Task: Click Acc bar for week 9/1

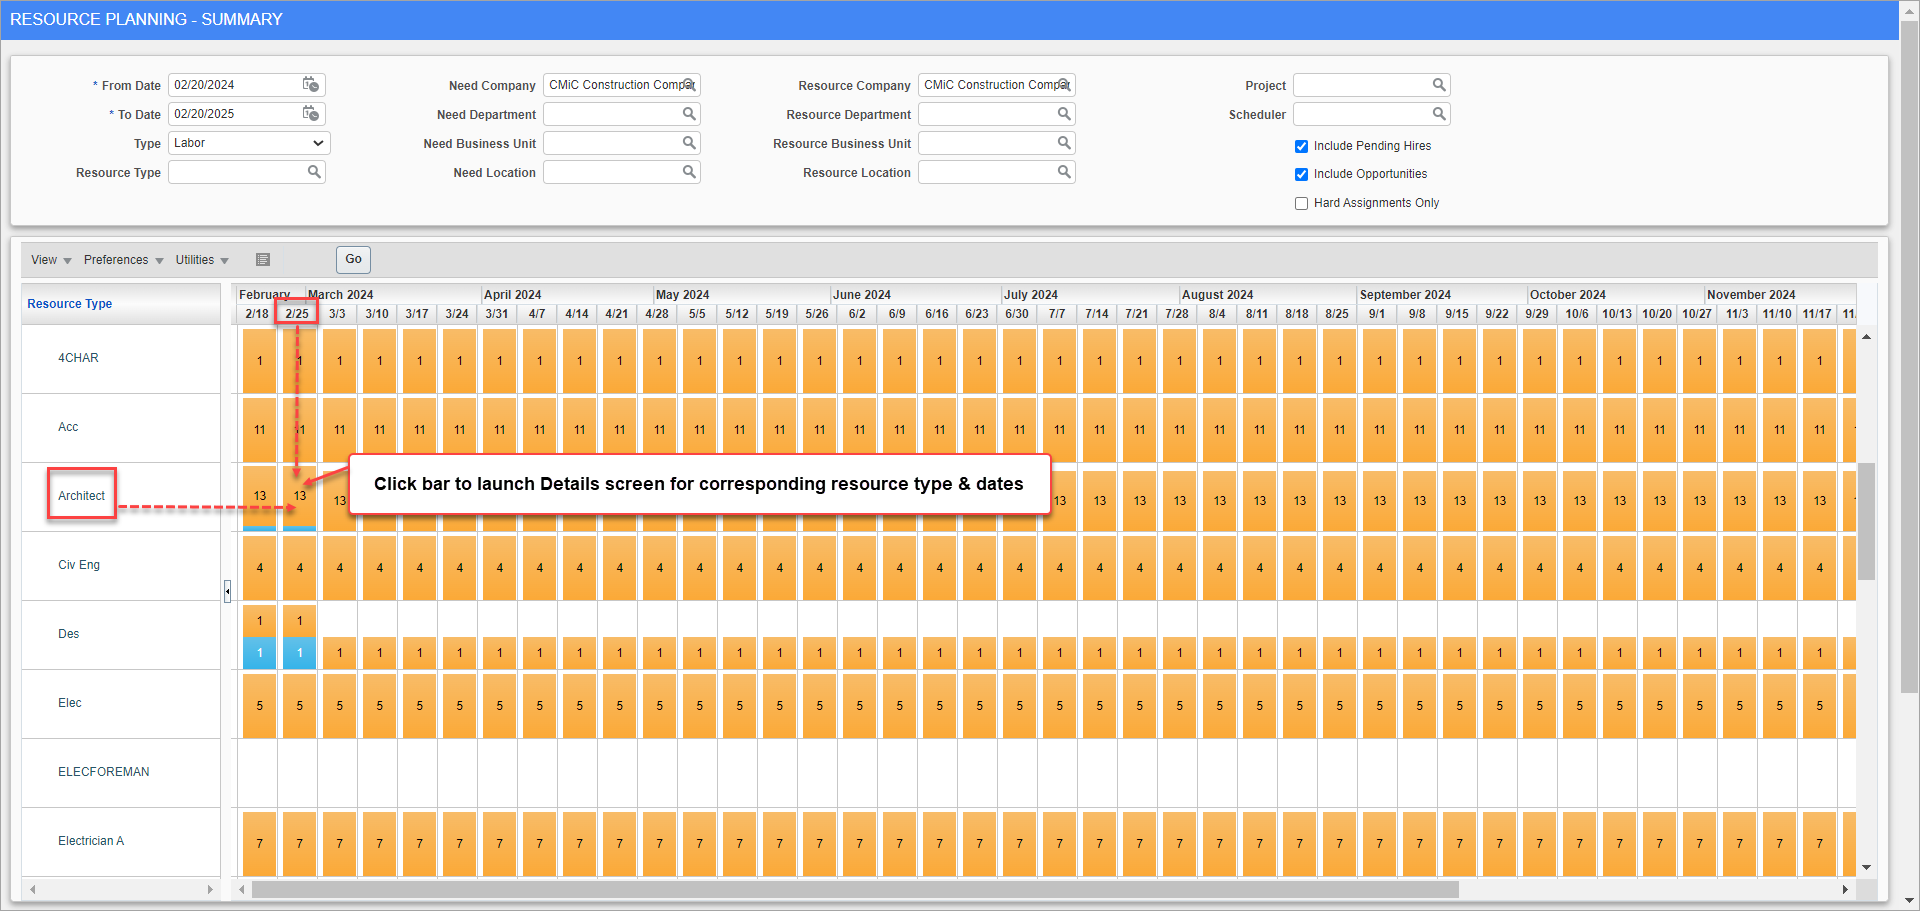Action: tap(1380, 430)
